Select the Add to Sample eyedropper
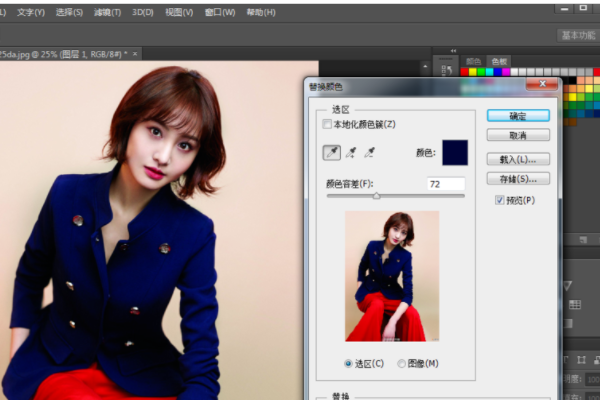 pyautogui.click(x=351, y=153)
